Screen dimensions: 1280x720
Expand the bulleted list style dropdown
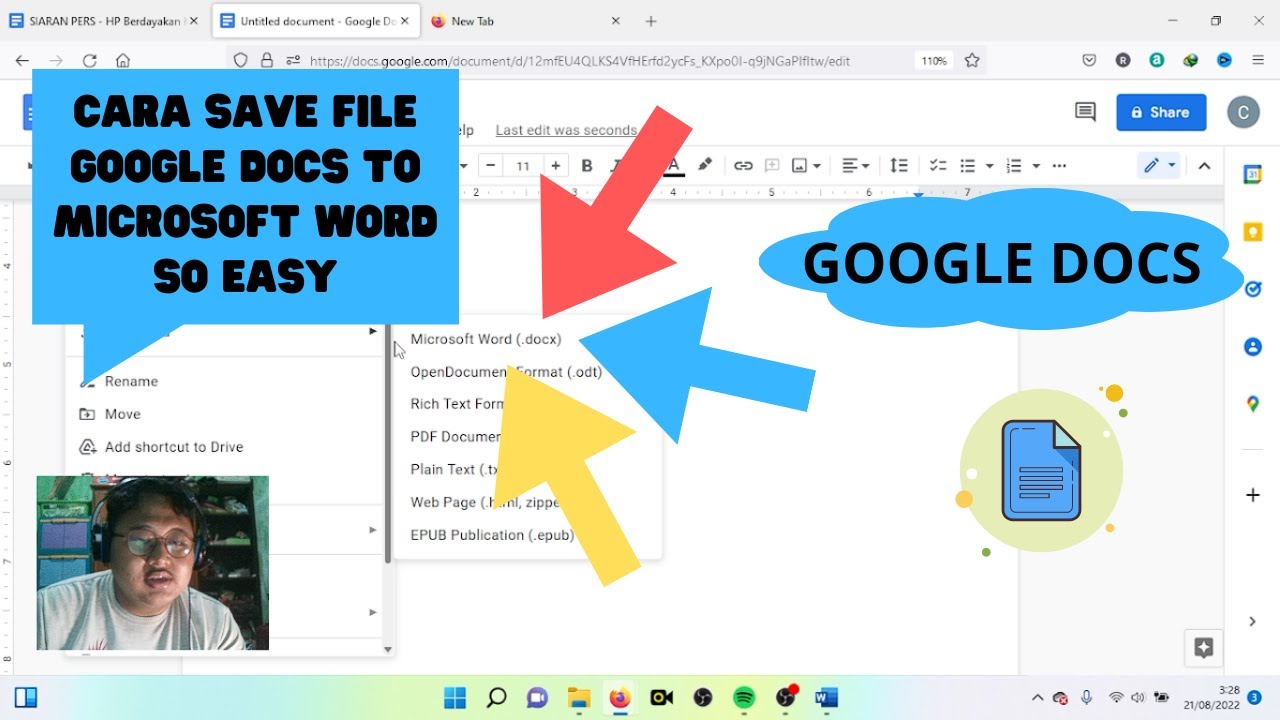[x=989, y=166]
